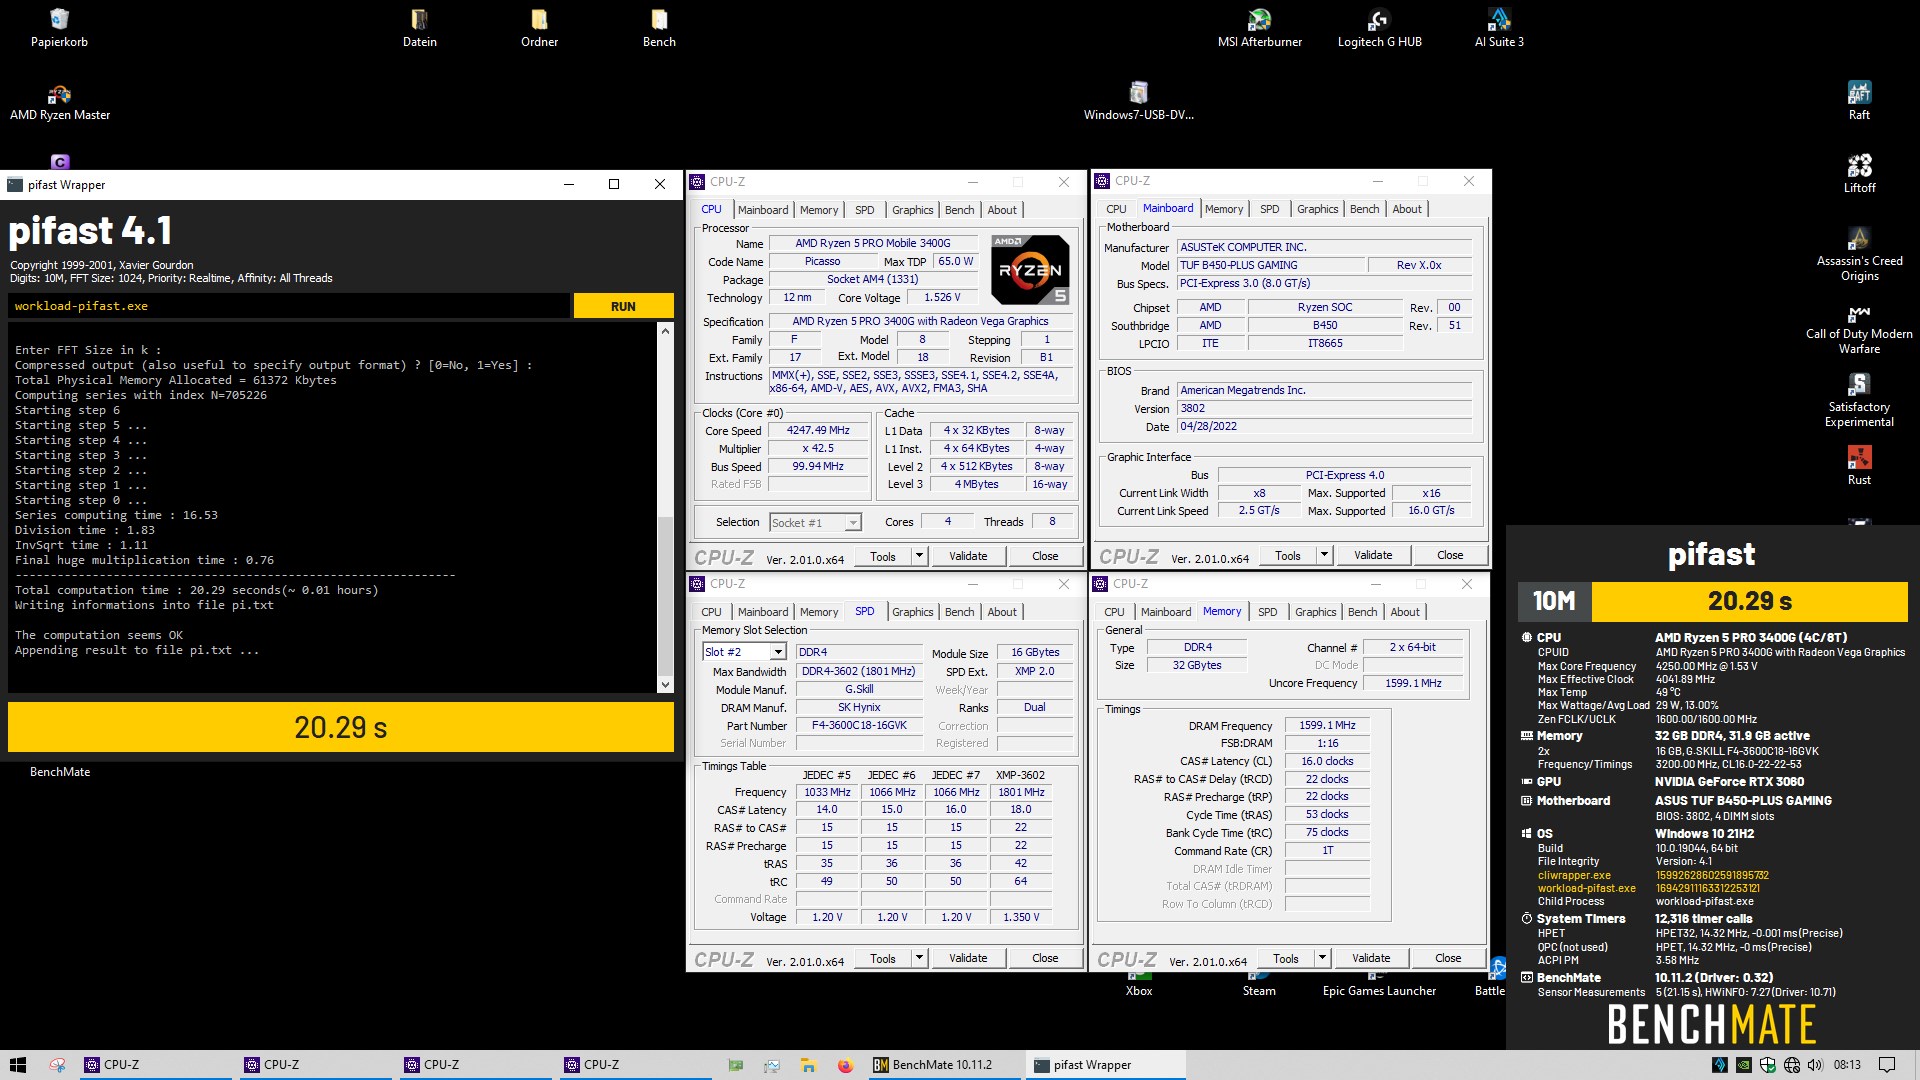The height and width of the screenshot is (1080, 1920).
Task: Expand Tools arrow in CPU-Z SPD window
Action: [919, 958]
